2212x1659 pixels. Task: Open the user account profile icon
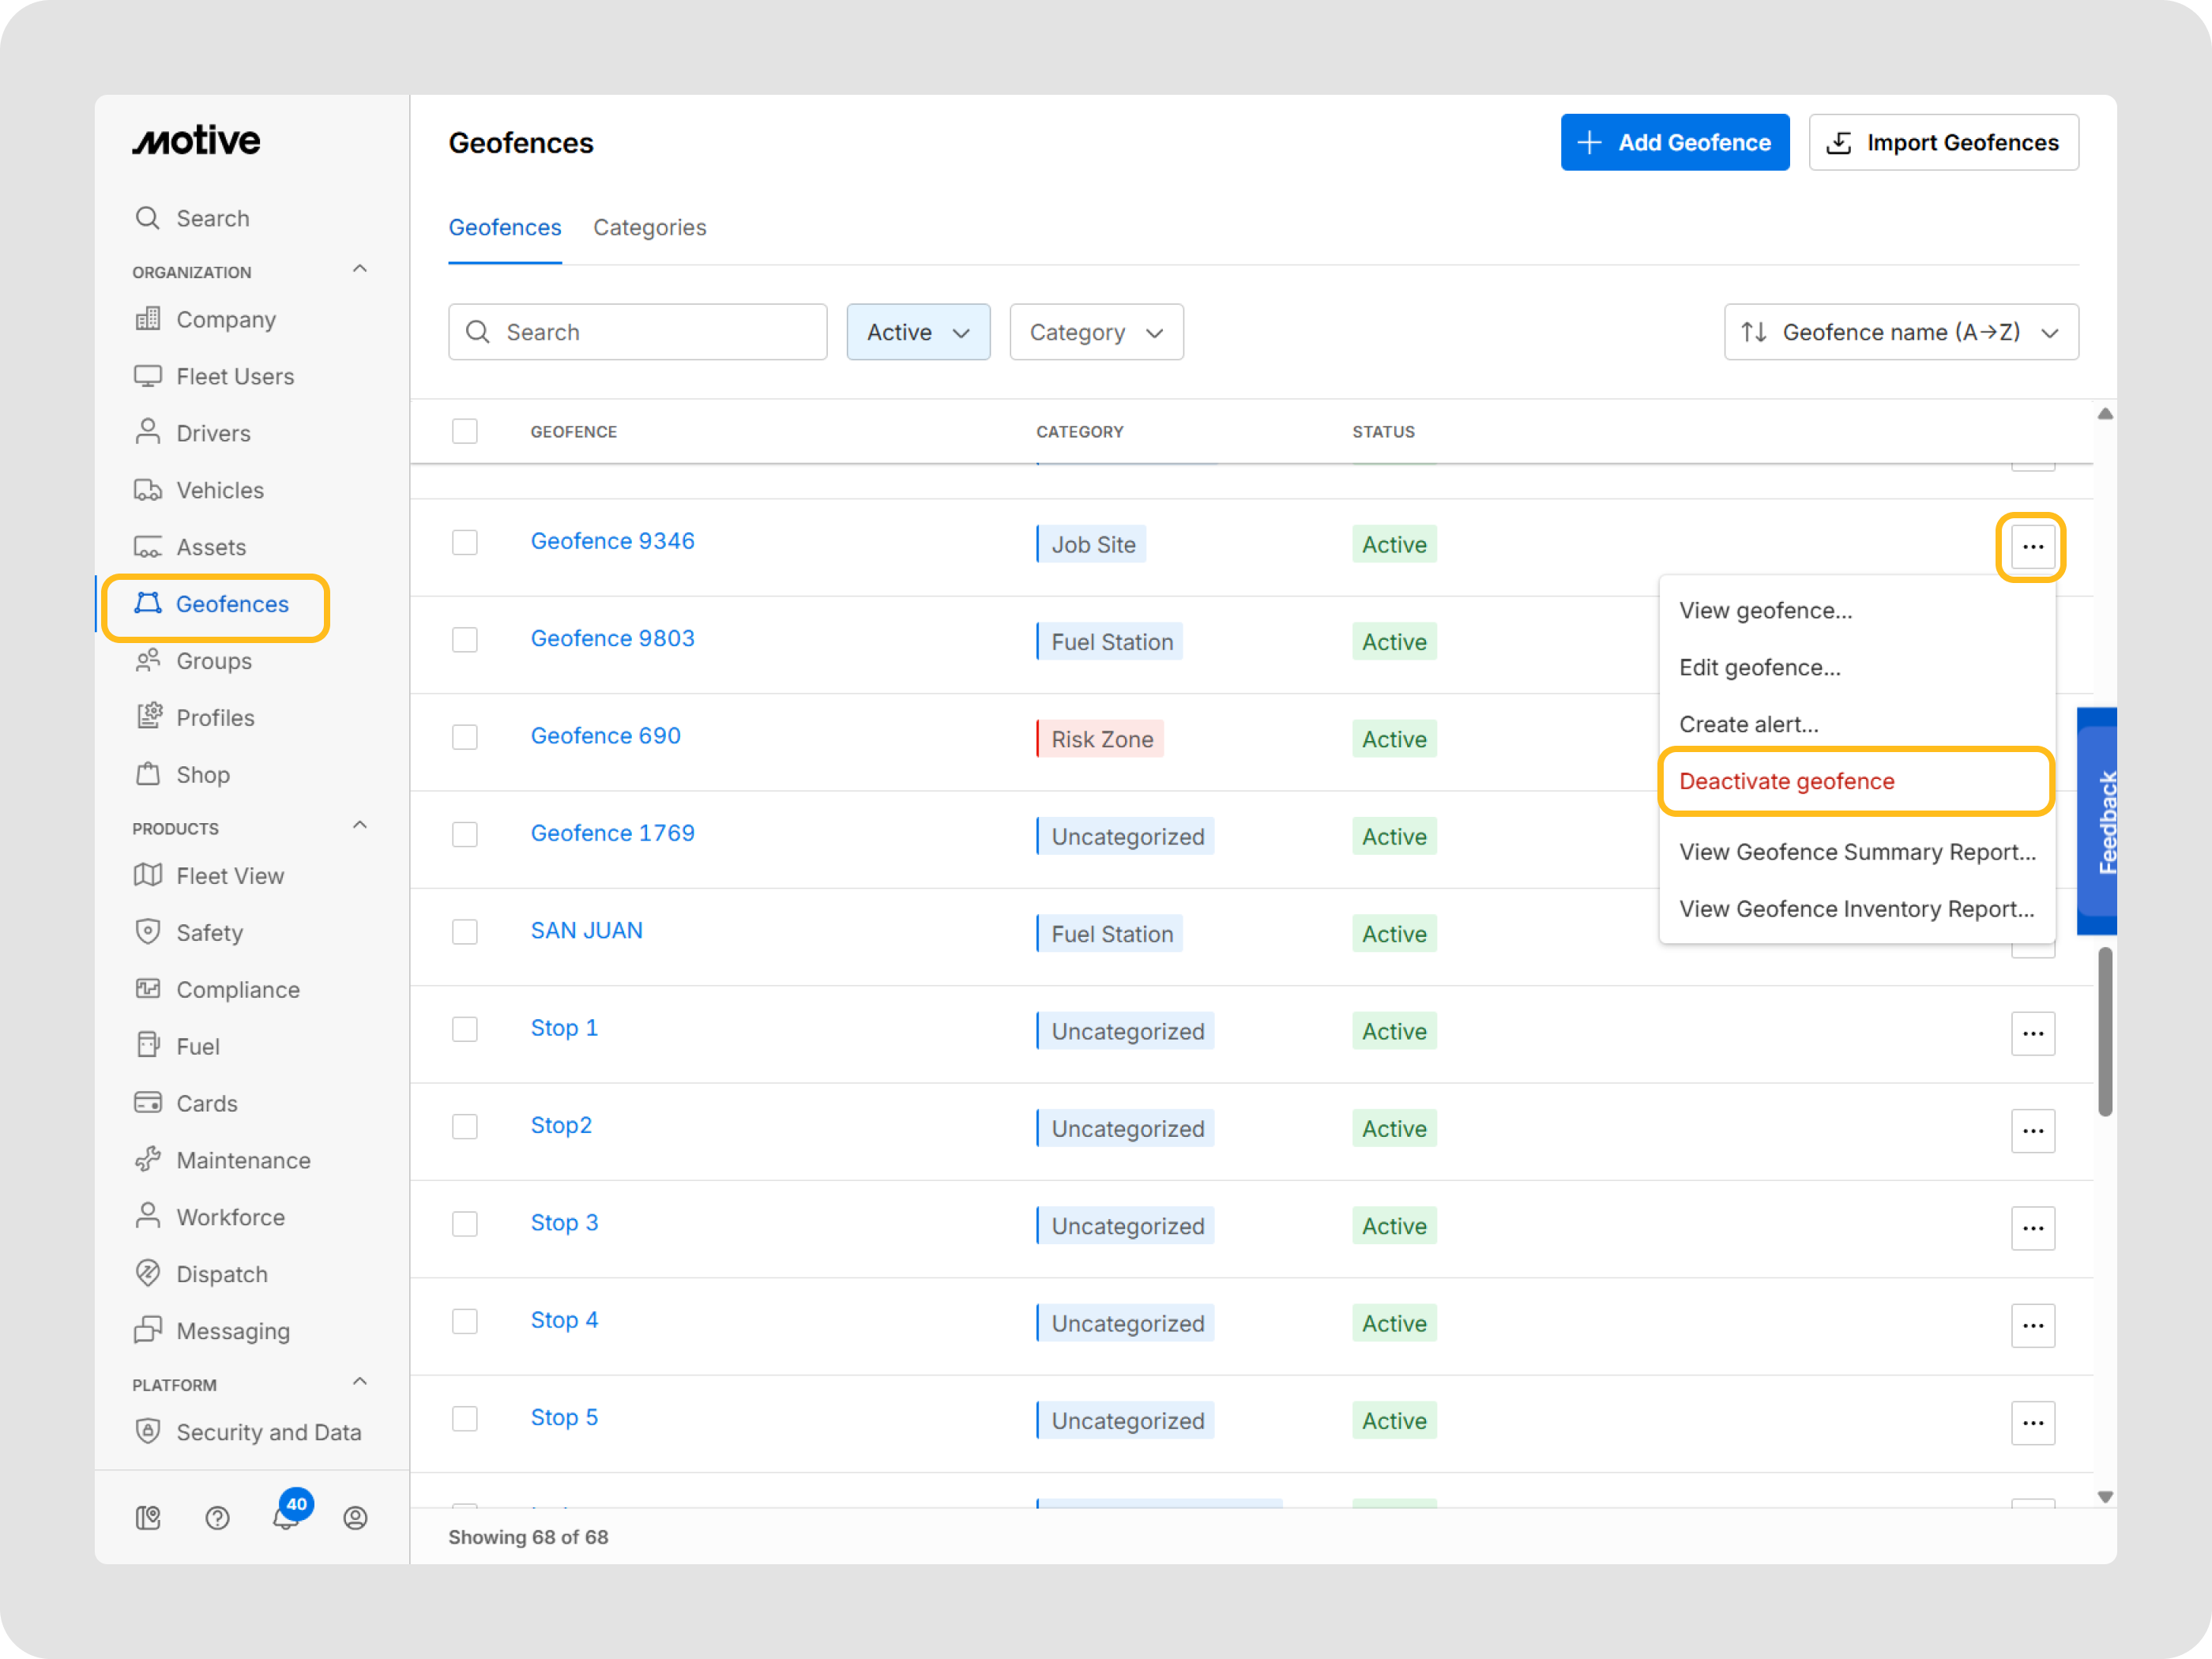(355, 1518)
